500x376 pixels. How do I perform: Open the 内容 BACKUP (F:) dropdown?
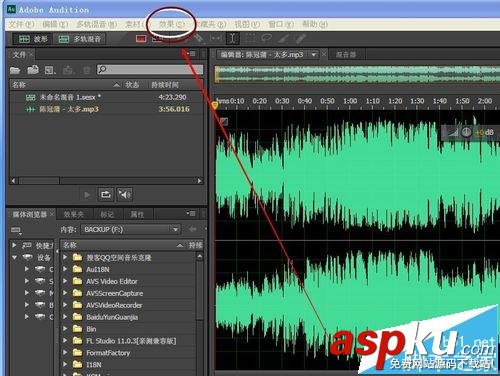point(131,229)
